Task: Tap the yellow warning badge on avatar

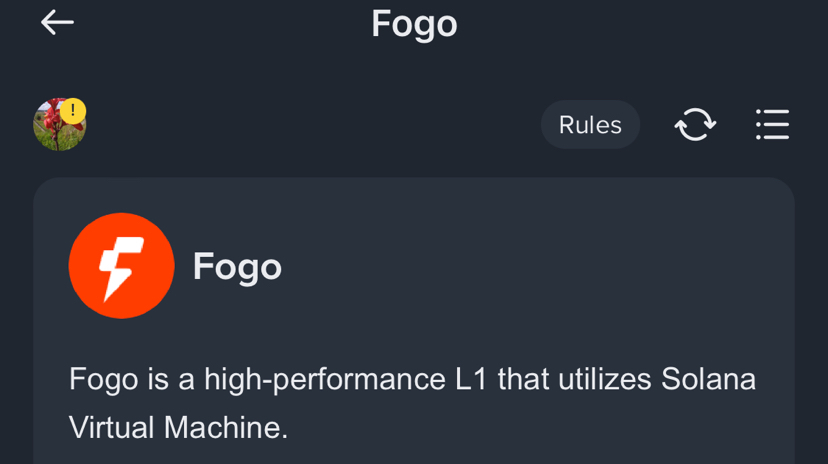Action: [x=73, y=111]
